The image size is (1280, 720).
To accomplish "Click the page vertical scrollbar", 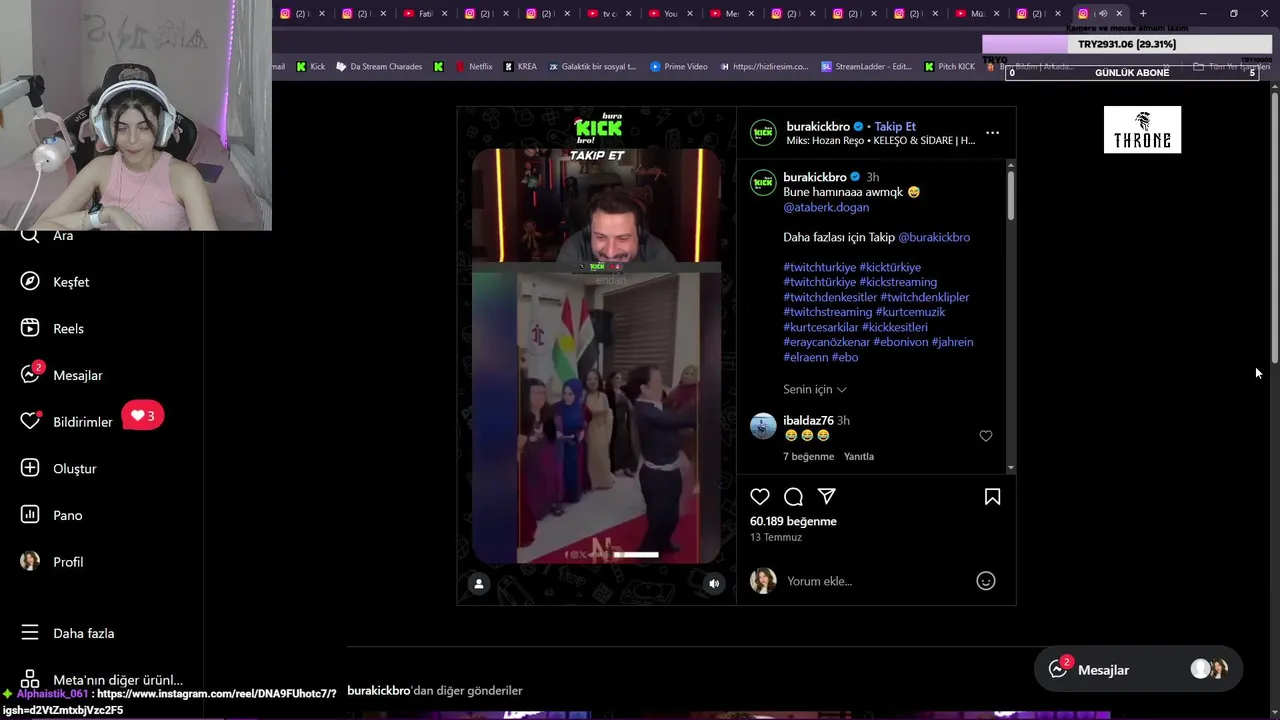I will (x=1275, y=228).
